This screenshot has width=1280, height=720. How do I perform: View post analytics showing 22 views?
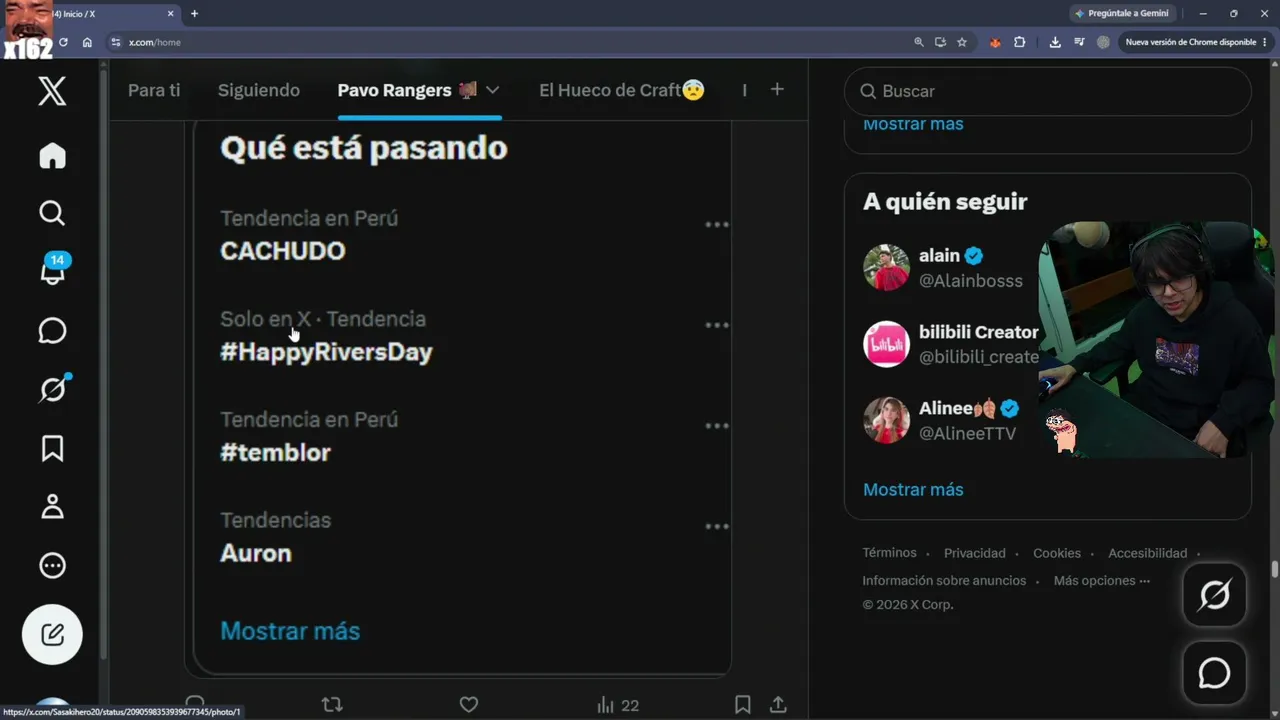tap(617, 705)
